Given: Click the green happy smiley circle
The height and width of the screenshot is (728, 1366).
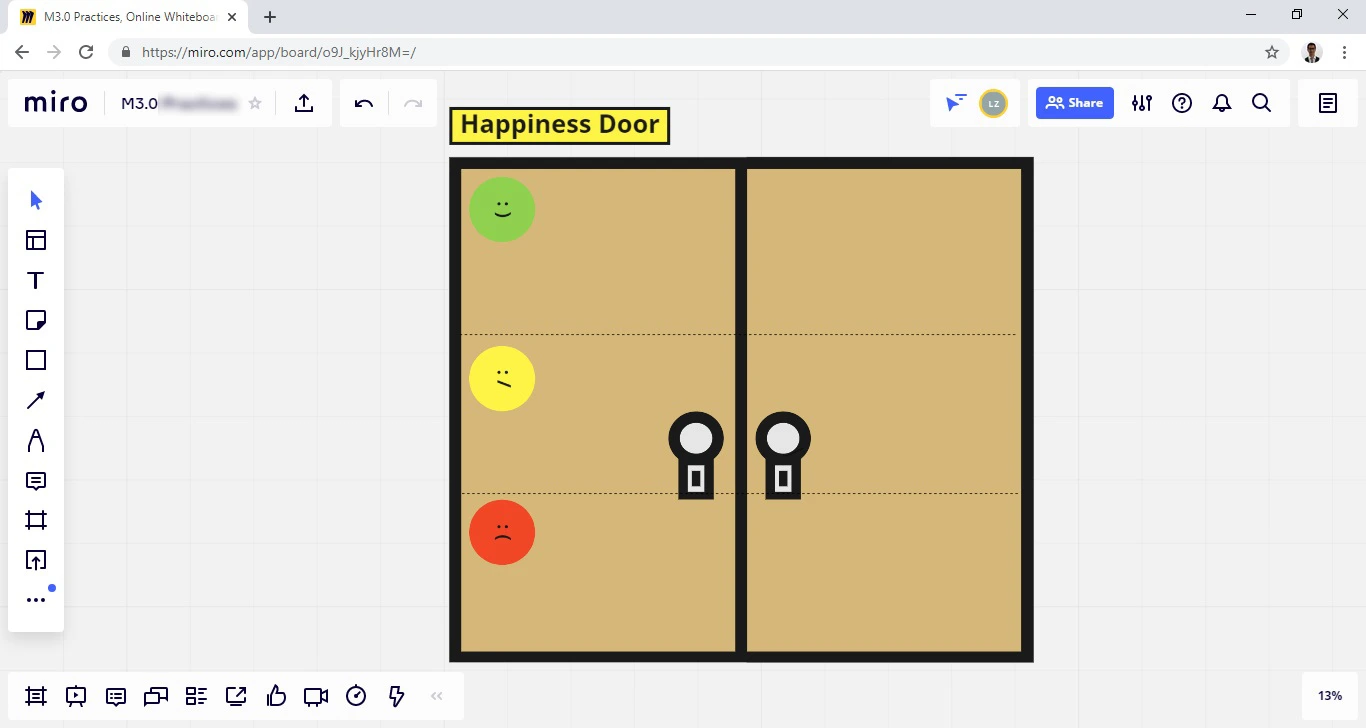Looking at the screenshot, I should click(x=502, y=210).
